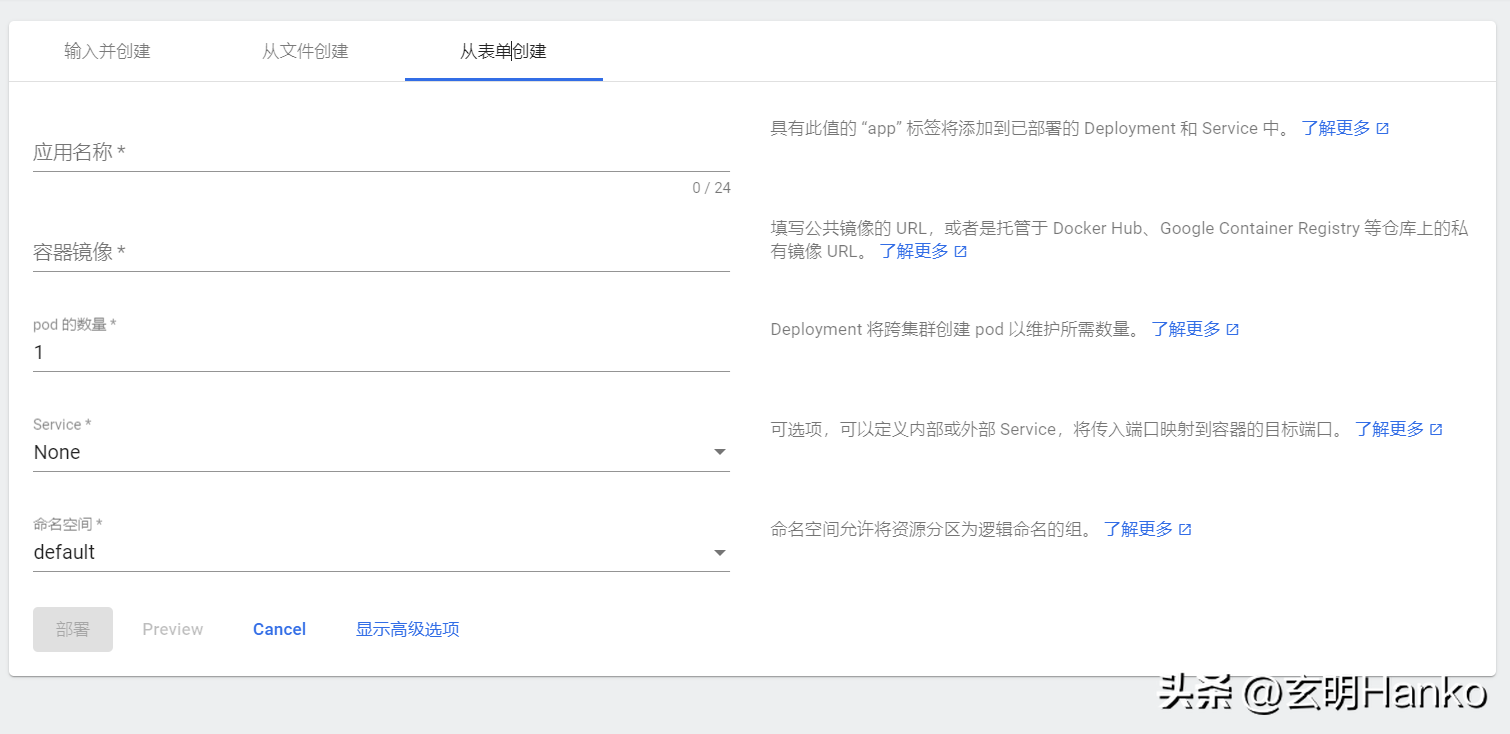The width and height of the screenshot is (1510, 734).
Task: Click the Preview button
Action: pos(172,629)
